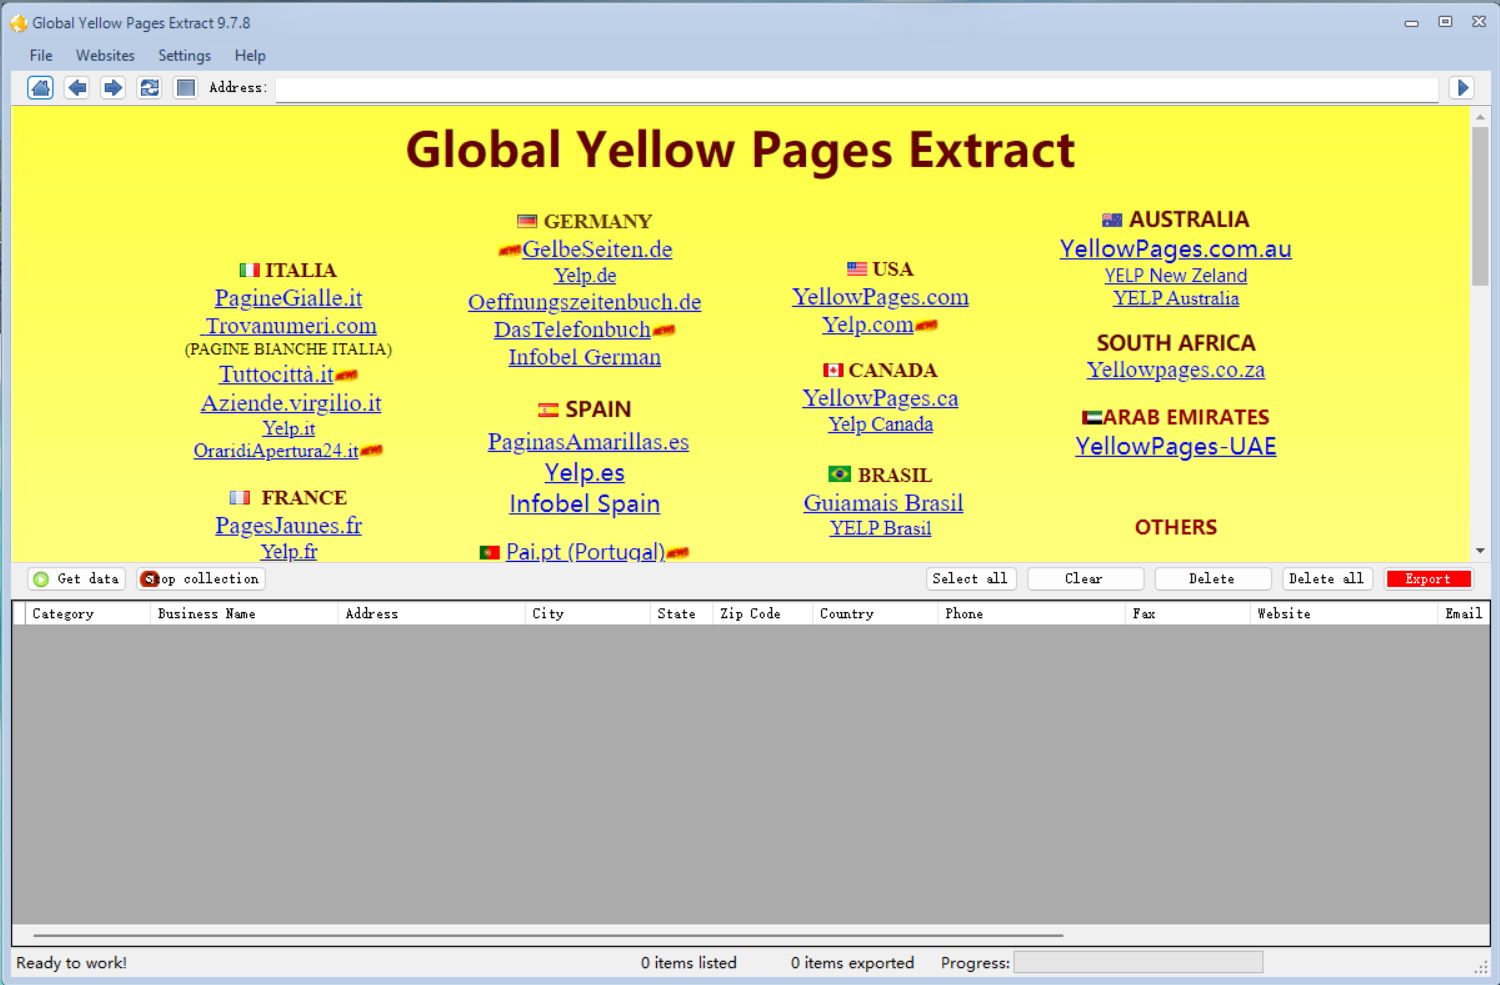This screenshot has height=985, width=1500.
Task: Start extraction with Get data button
Action: pos(77,579)
